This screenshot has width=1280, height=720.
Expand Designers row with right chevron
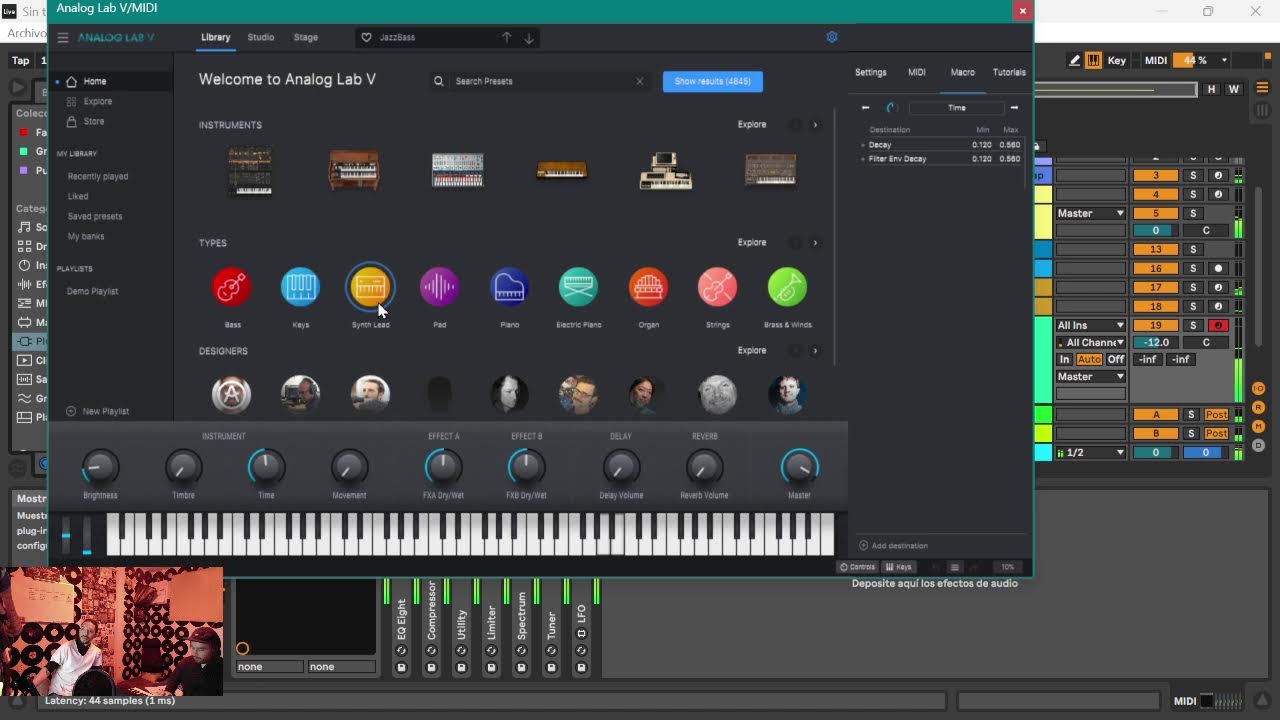pyautogui.click(x=815, y=351)
